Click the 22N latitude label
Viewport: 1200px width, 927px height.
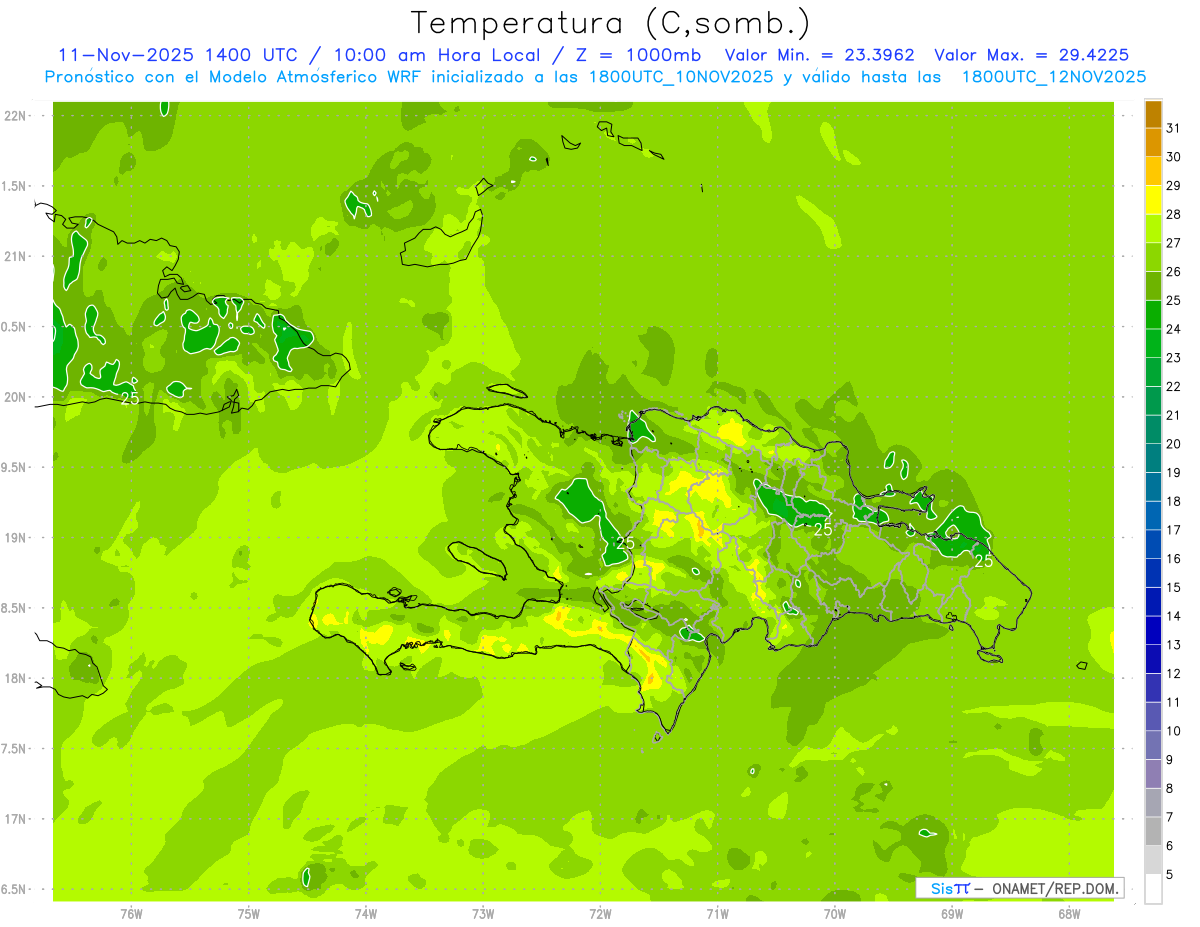pos(15,116)
